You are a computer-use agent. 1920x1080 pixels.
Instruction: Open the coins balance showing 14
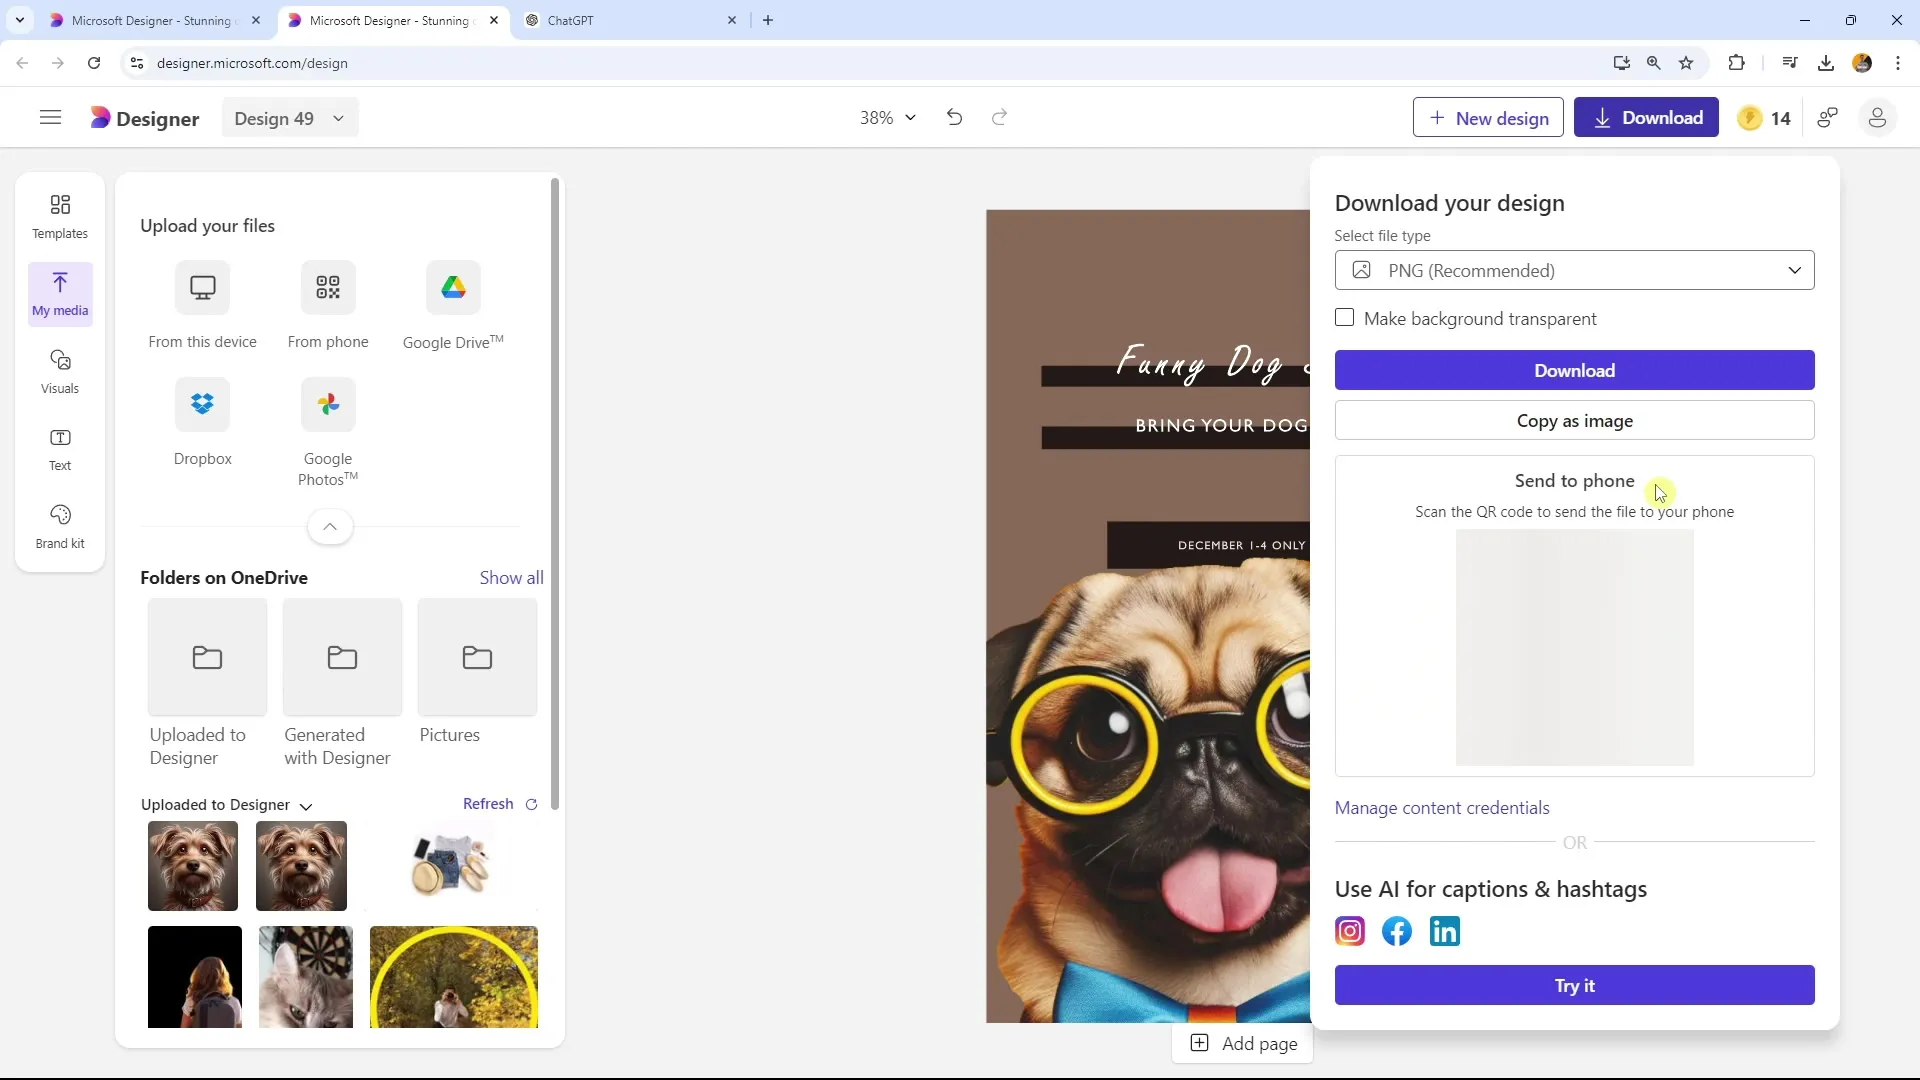pos(1765,118)
